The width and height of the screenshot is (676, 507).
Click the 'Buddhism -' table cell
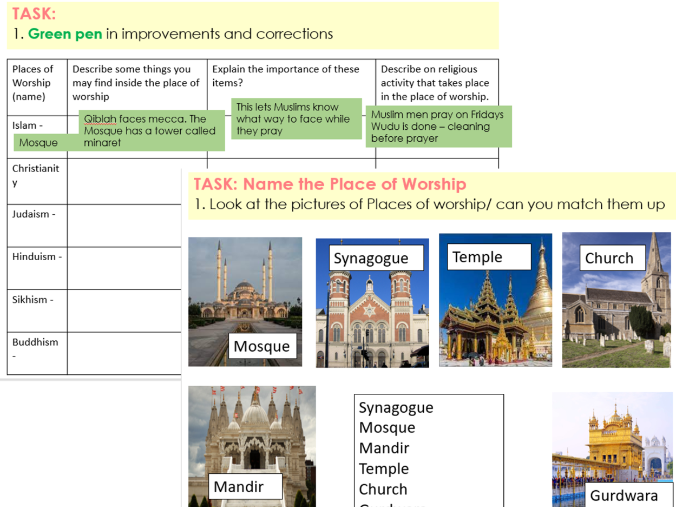(x=37, y=353)
